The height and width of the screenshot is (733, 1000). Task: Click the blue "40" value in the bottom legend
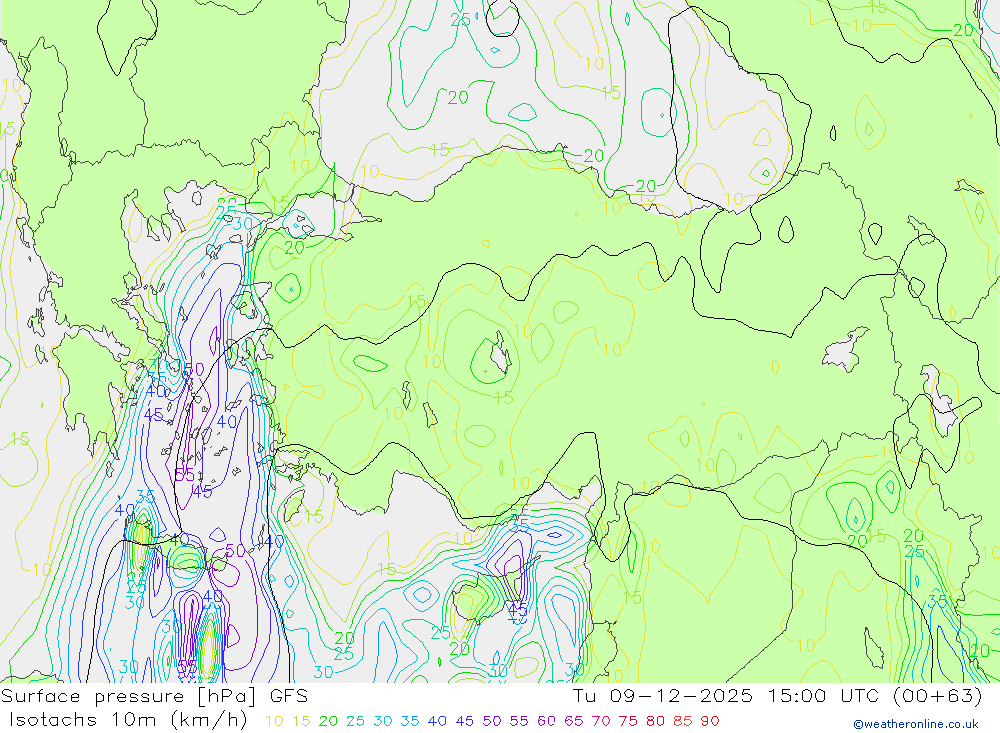click(437, 722)
